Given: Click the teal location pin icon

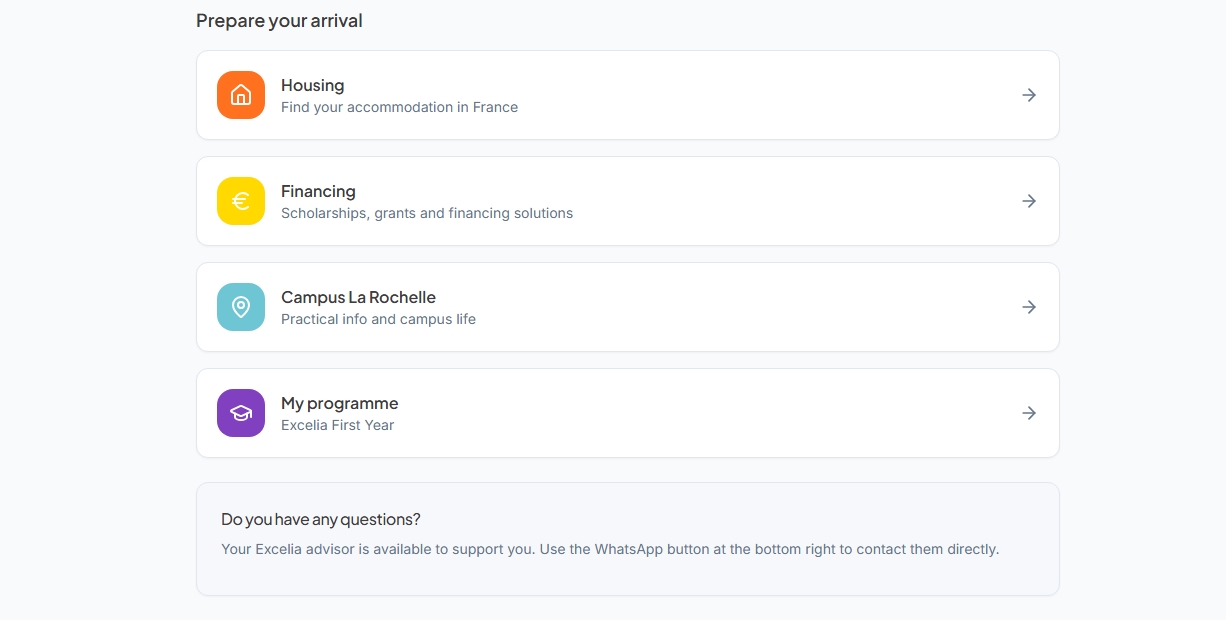Looking at the screenshot, I should 241,307.
